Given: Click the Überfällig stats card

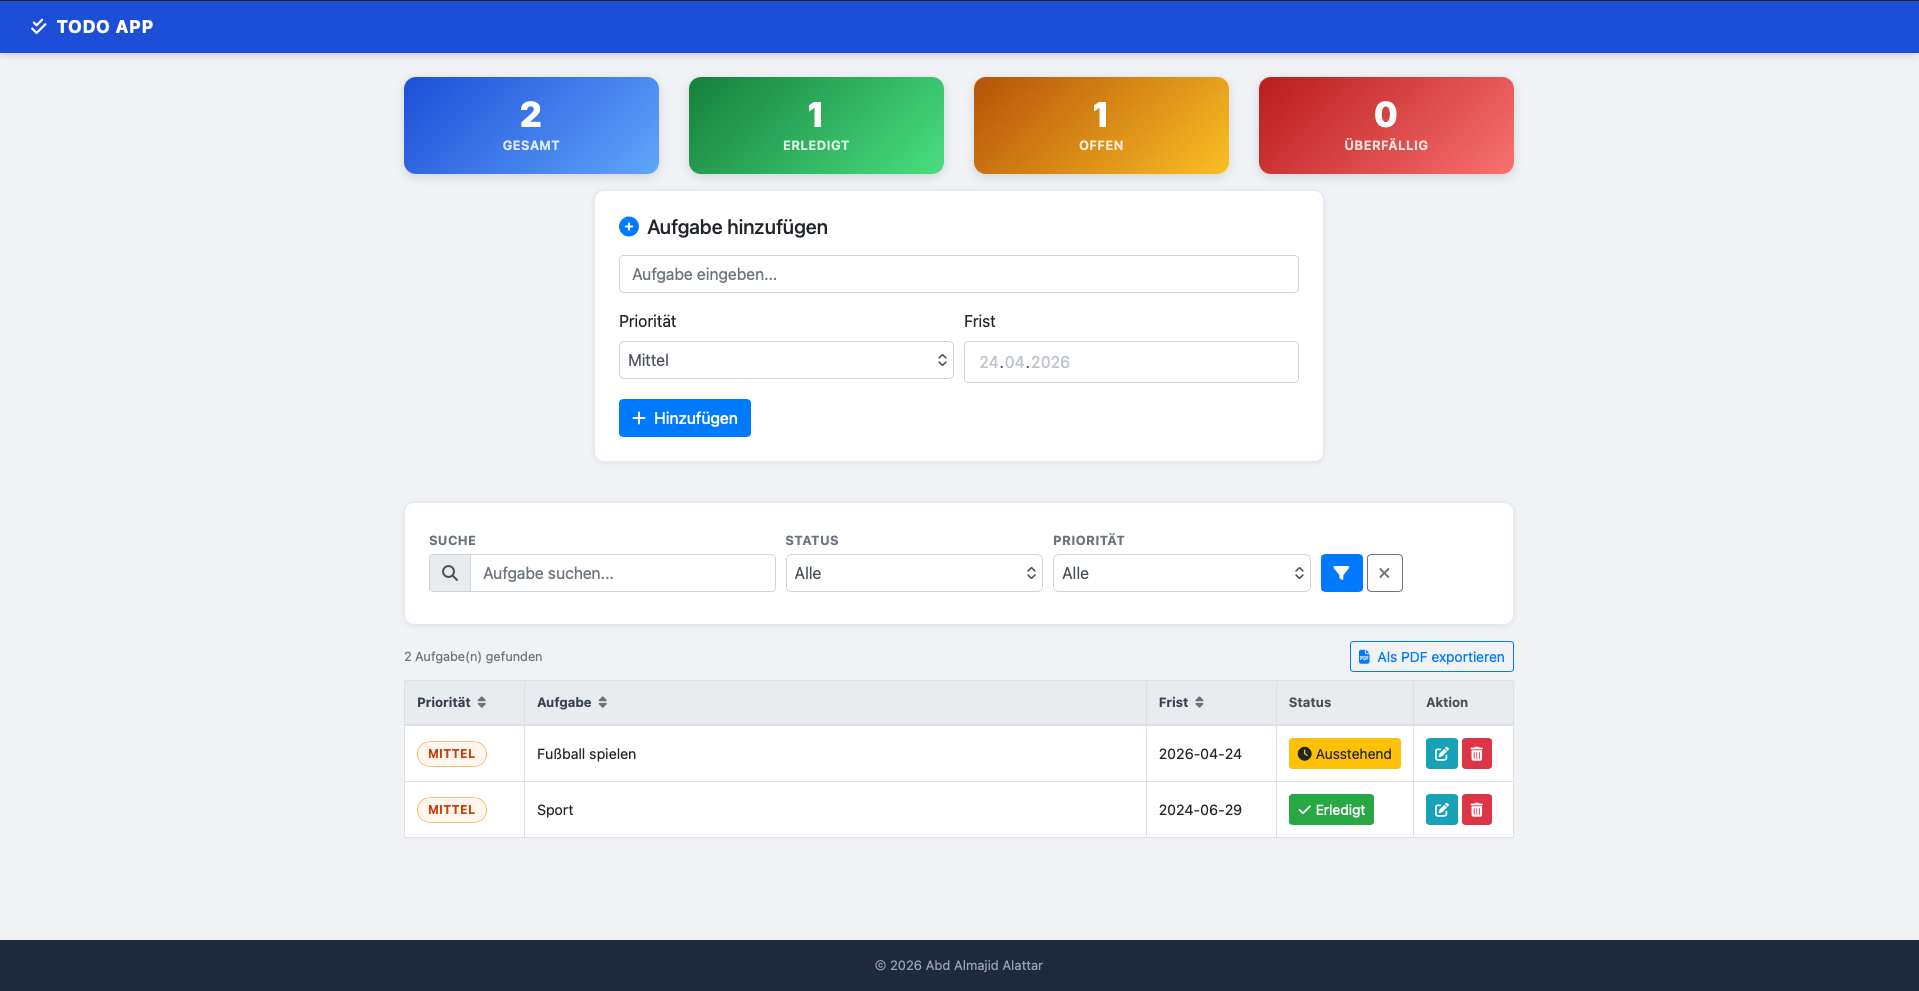Looking at the screenshot, I should (1386, 125).
